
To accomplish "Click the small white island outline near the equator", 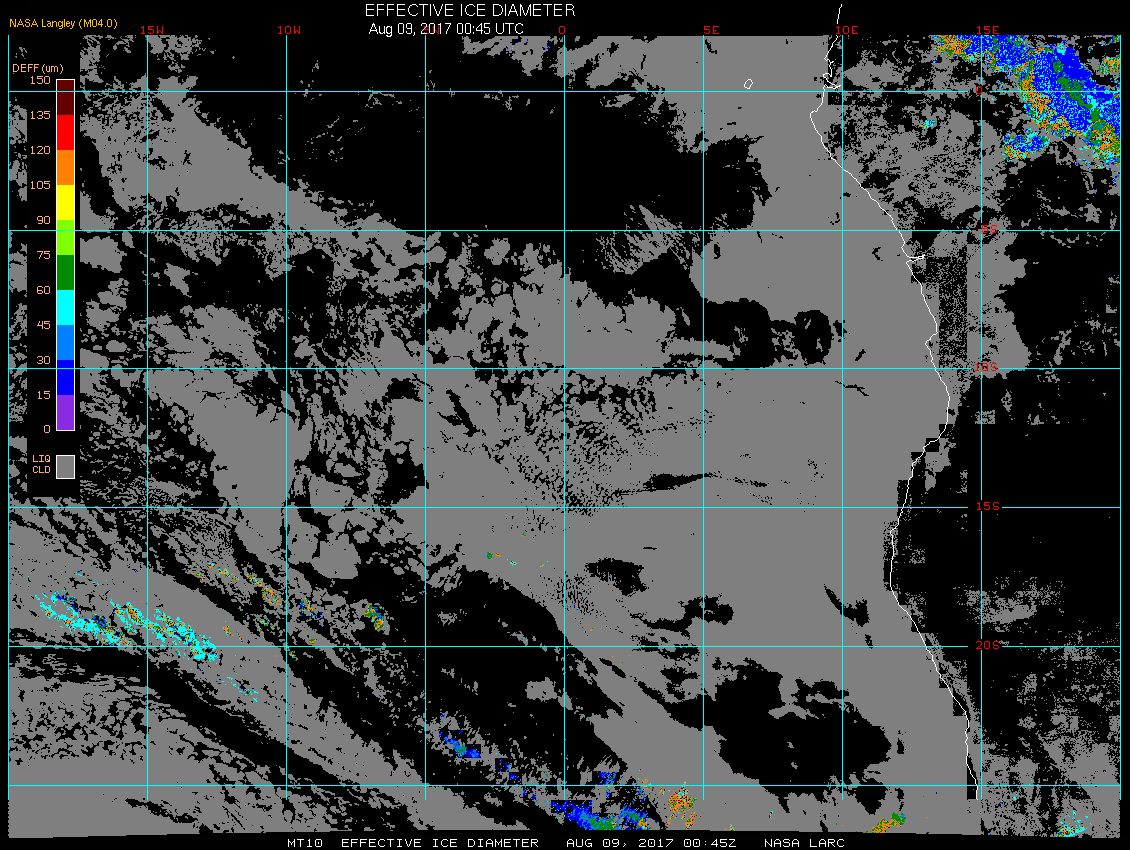I will click(748, 84).
